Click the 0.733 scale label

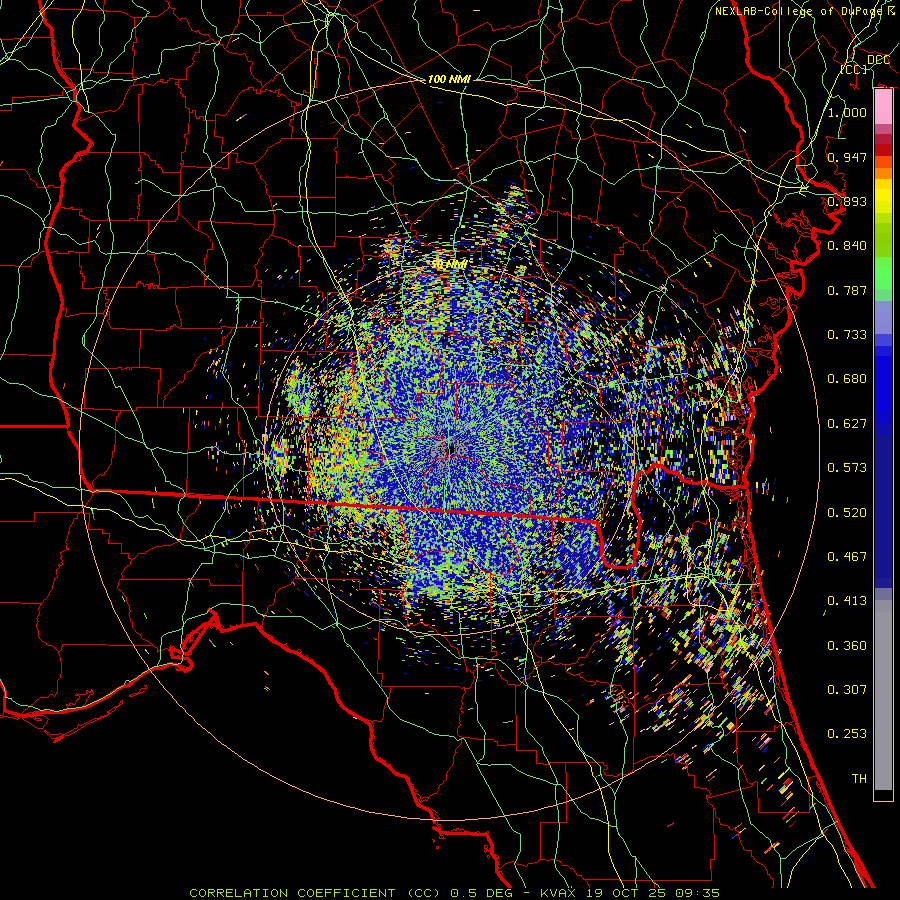click(847, 335)
